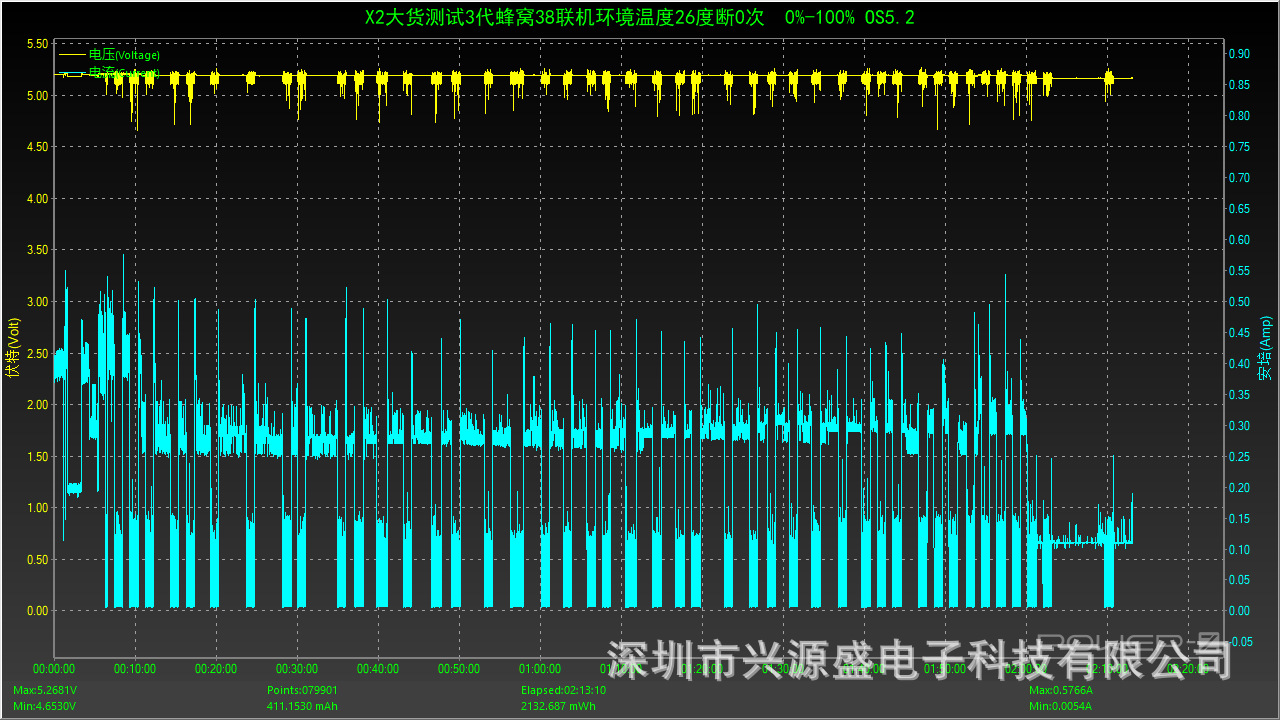Image resolution: width=1280 pixels, height=720 pixels.
Task: Click the Min:0.0054A current readout
Action: click(x=1060, y=706)
